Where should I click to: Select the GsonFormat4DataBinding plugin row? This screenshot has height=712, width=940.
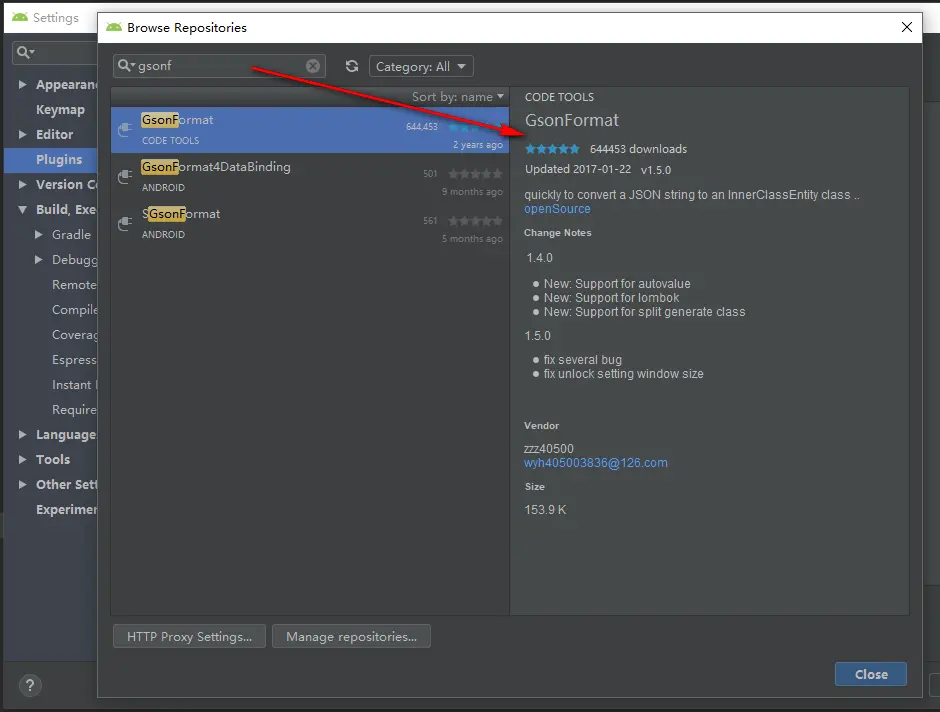pos(310,177)
